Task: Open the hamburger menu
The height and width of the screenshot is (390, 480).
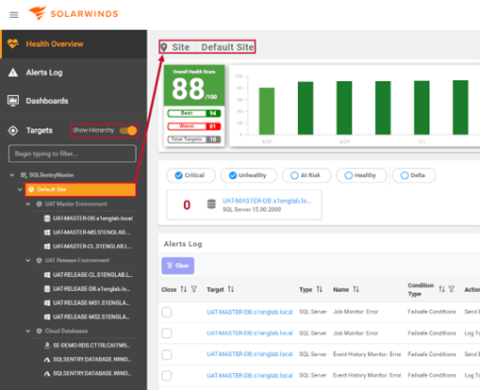Action: click(x=14, y=15)
